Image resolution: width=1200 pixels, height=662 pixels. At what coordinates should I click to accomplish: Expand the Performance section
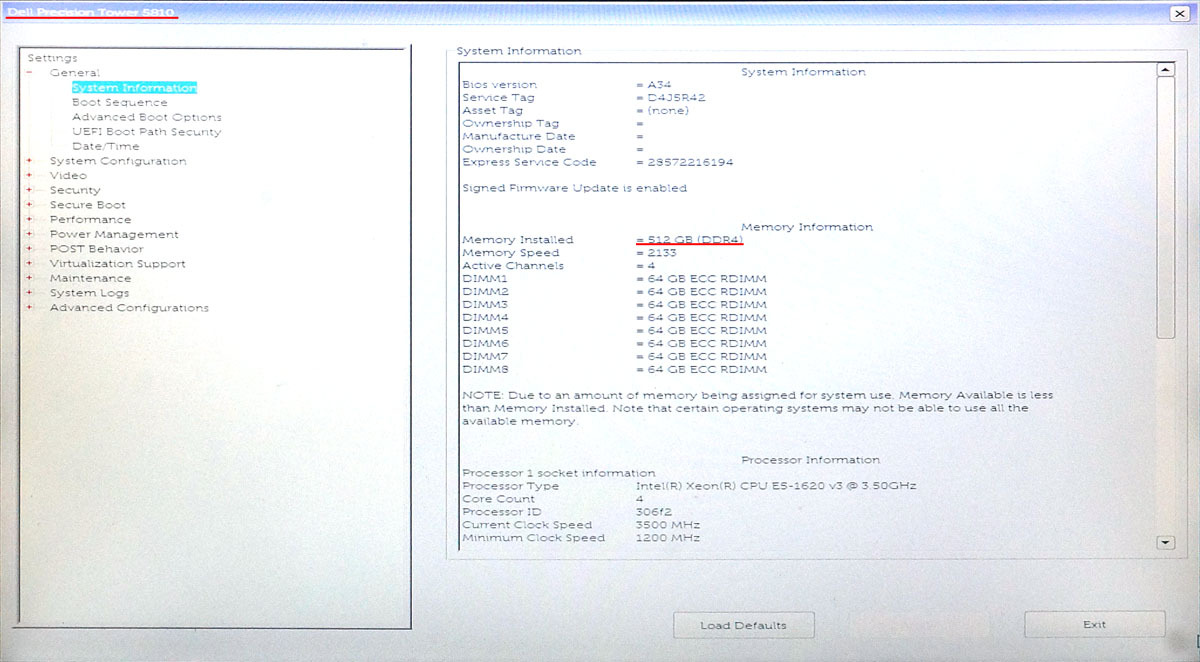30,220
